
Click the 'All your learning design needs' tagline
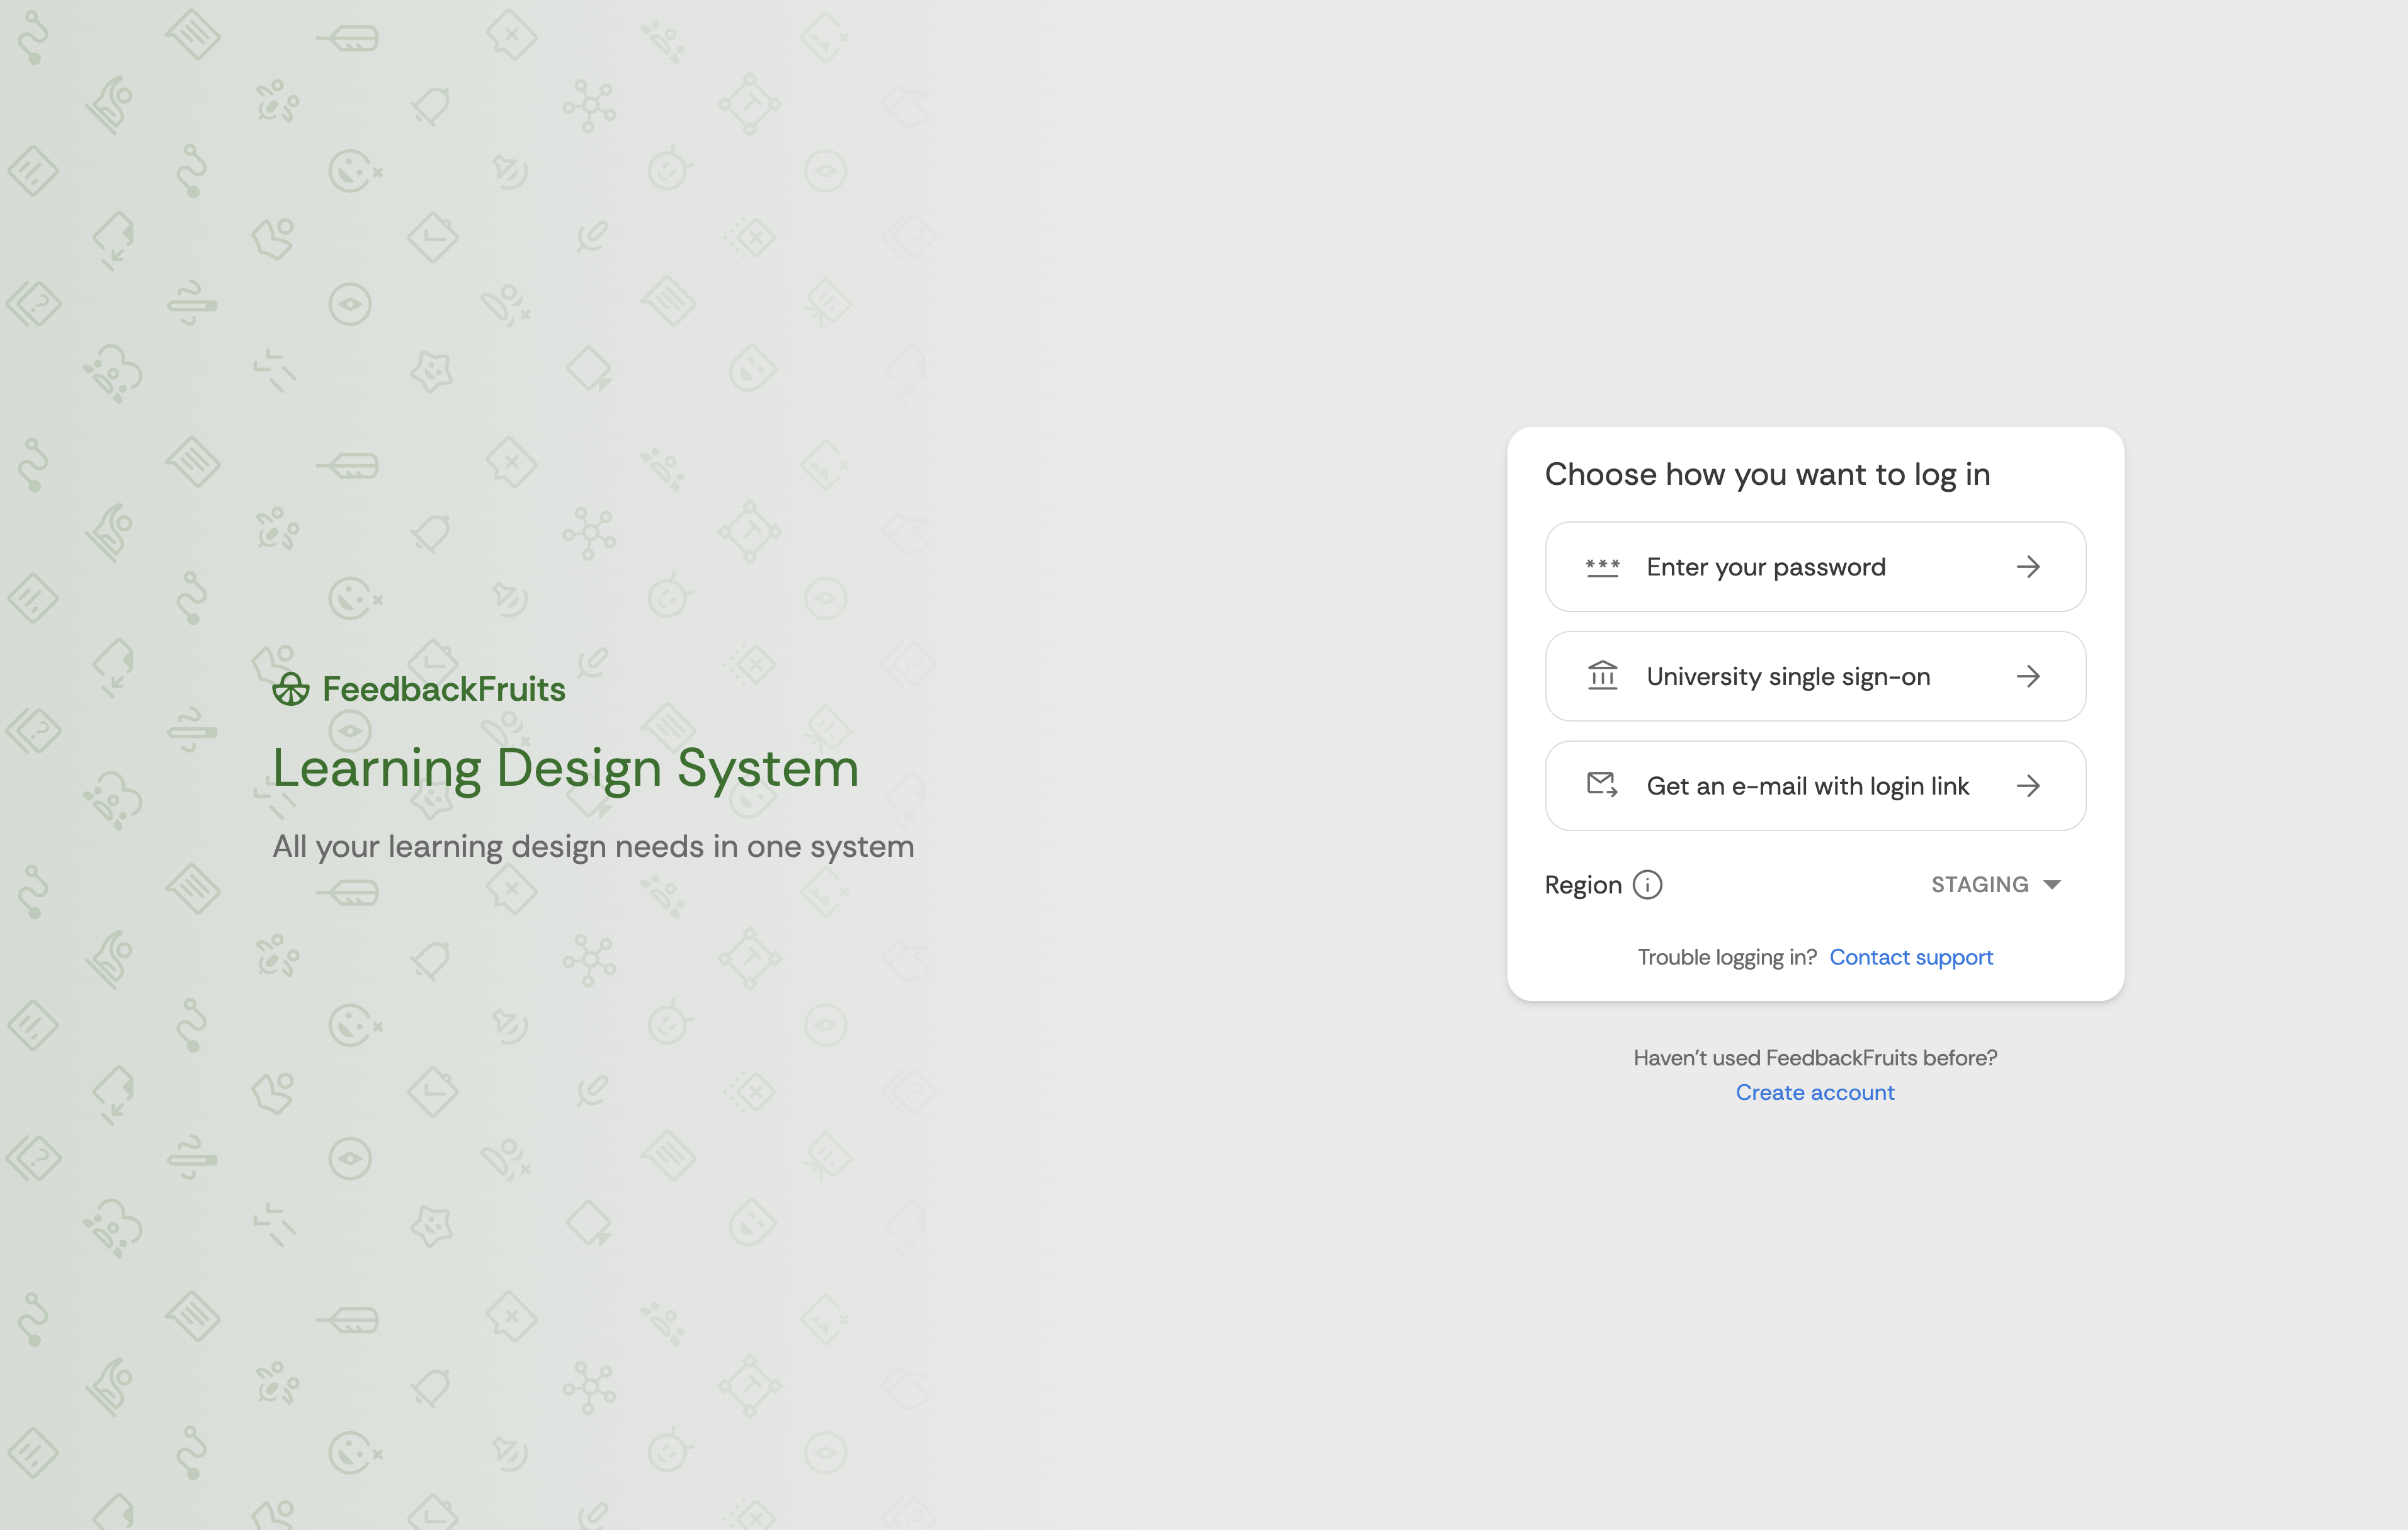tap(593, 847)
